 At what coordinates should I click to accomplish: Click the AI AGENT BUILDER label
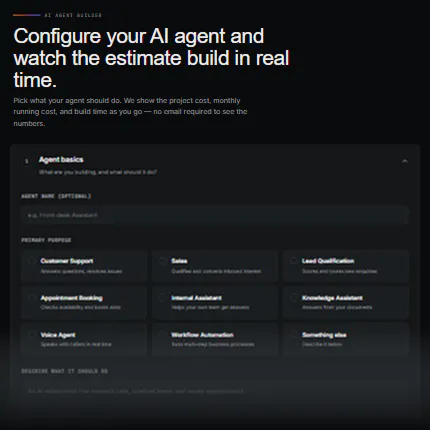(73, 15)
